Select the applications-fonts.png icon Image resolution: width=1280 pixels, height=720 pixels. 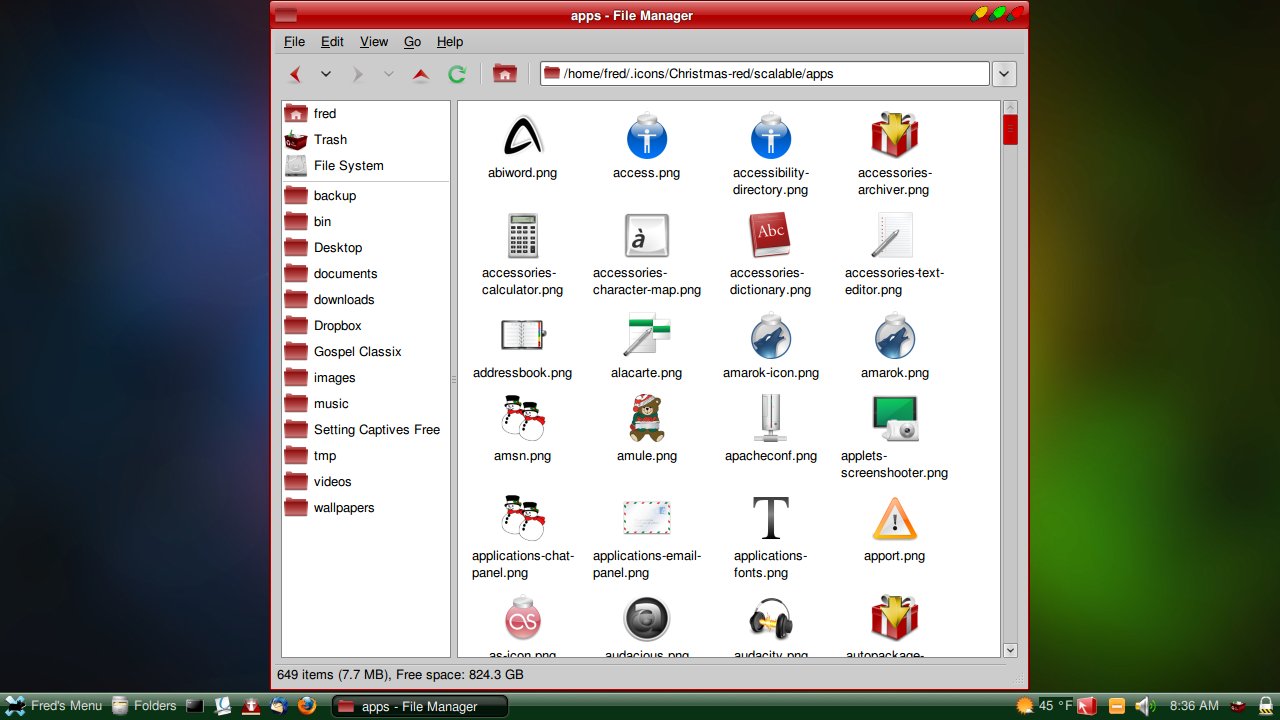771,518
